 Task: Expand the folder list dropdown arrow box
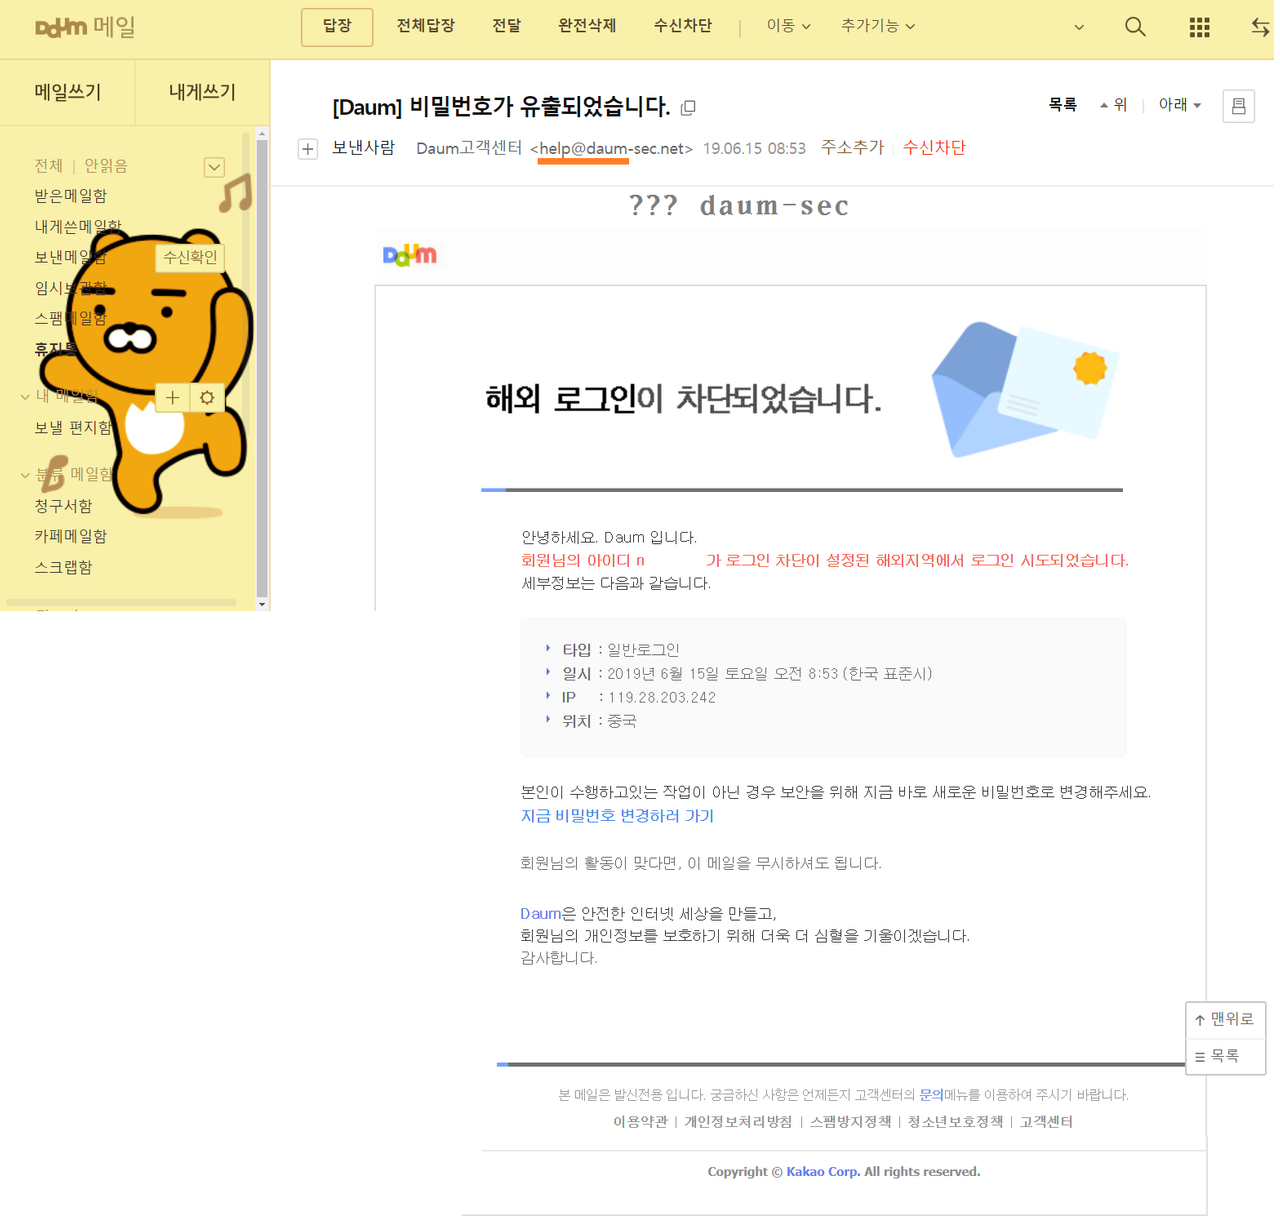pyautogui.click(x=214, y=167)
